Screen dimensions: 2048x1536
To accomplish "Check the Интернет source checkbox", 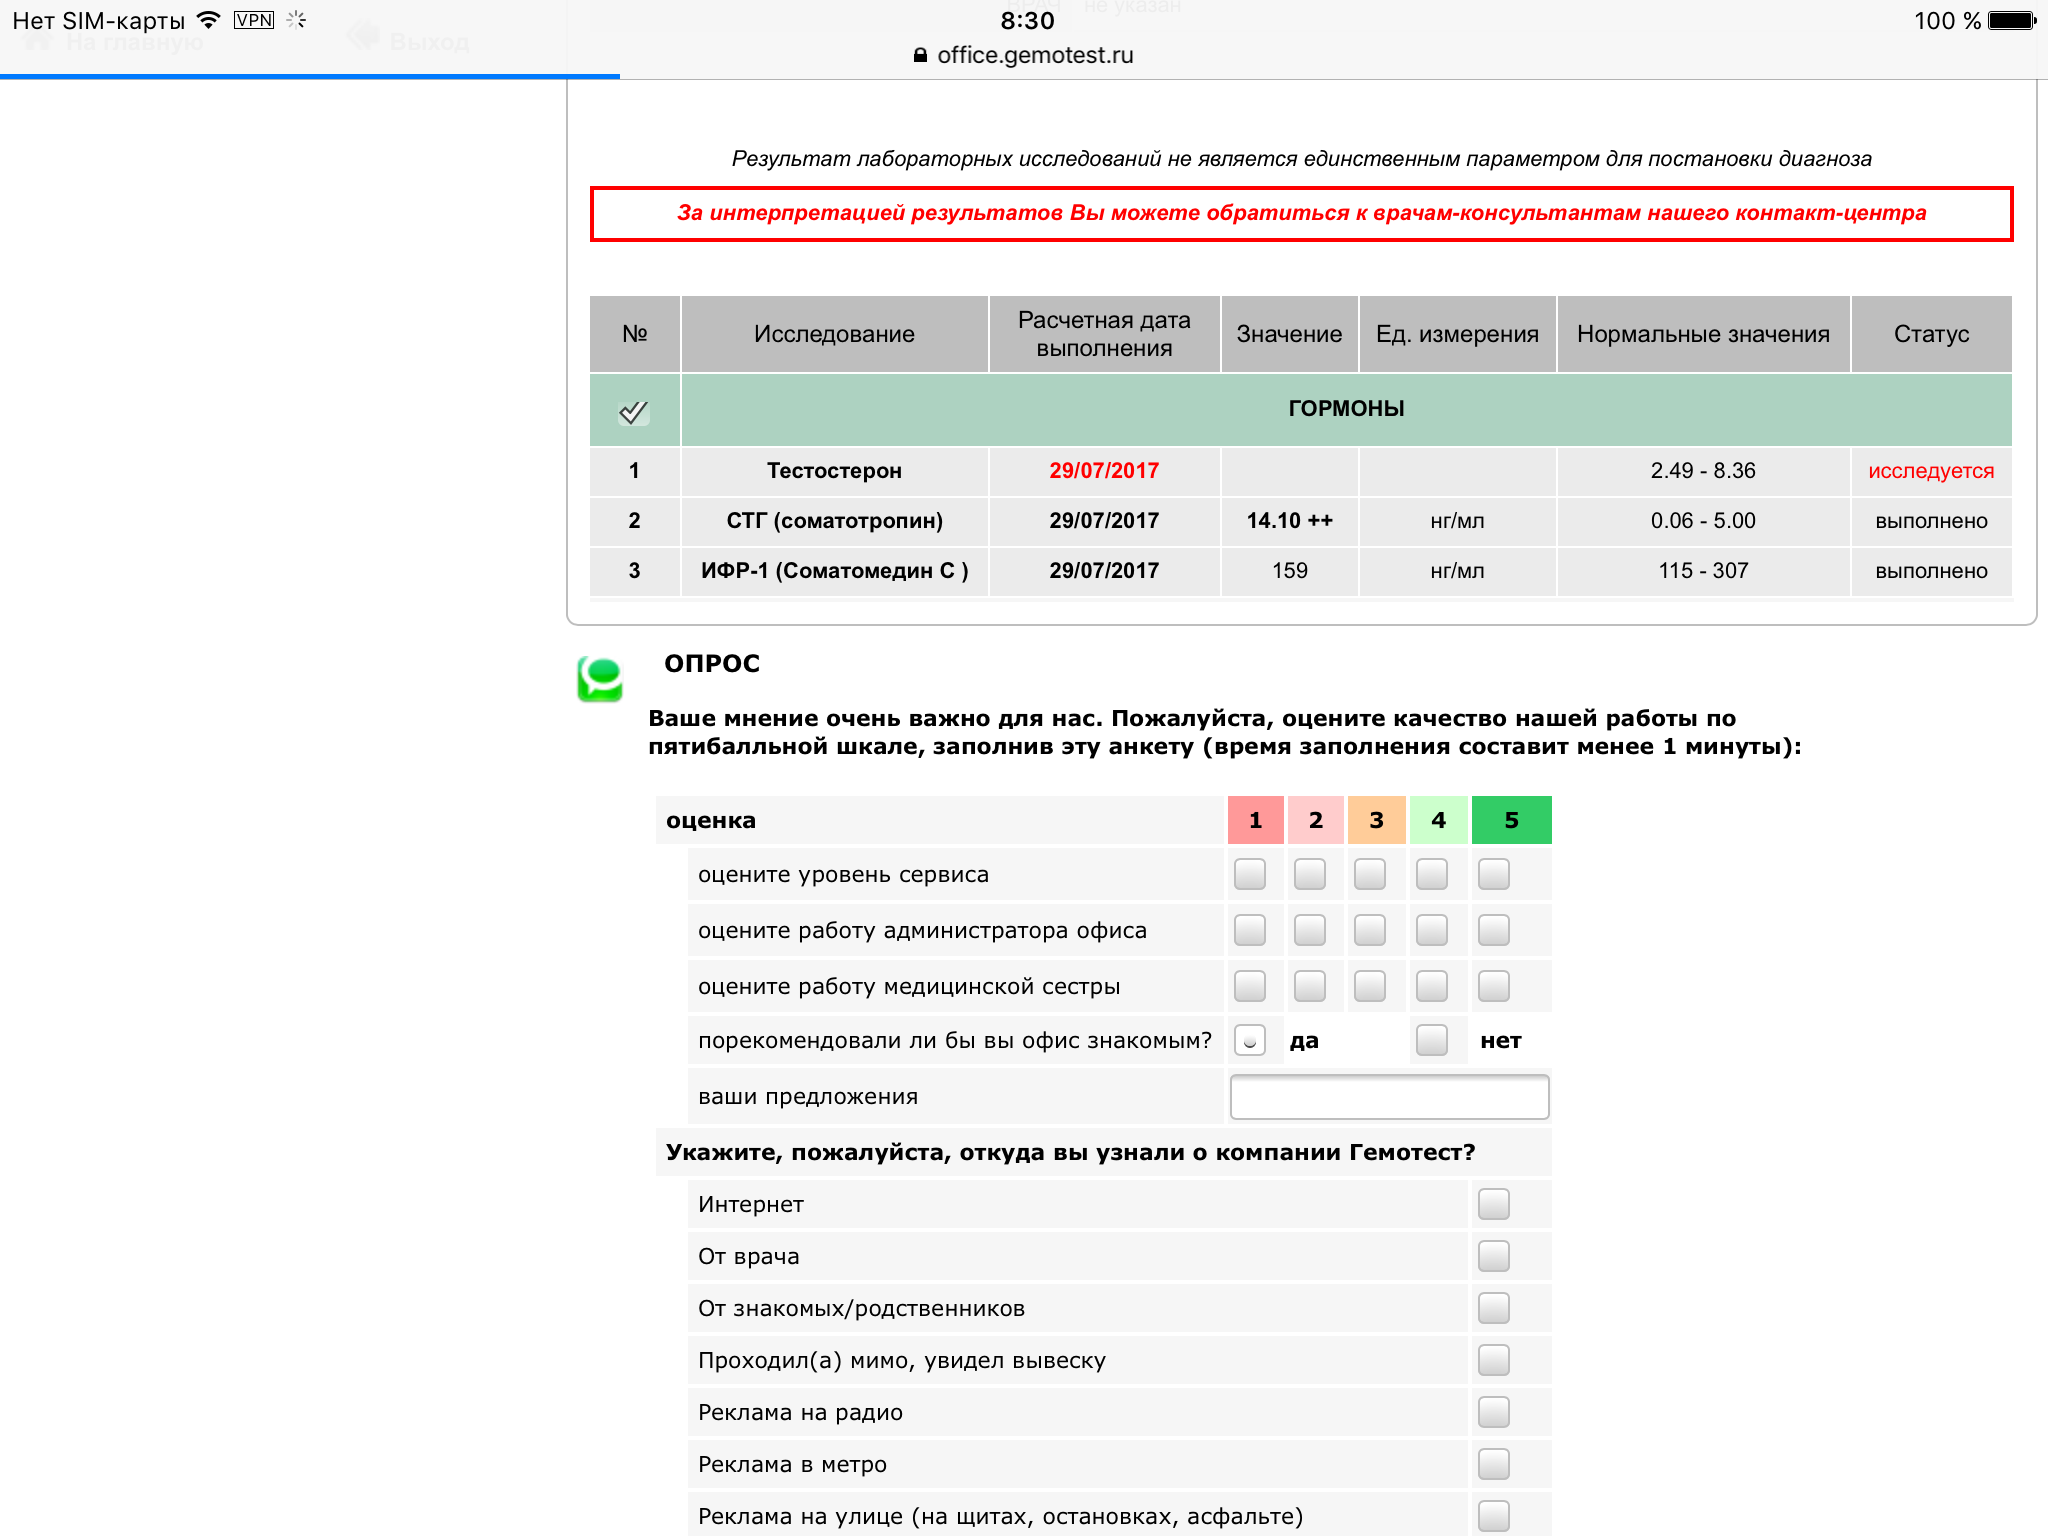I will coord(1493,1204).
